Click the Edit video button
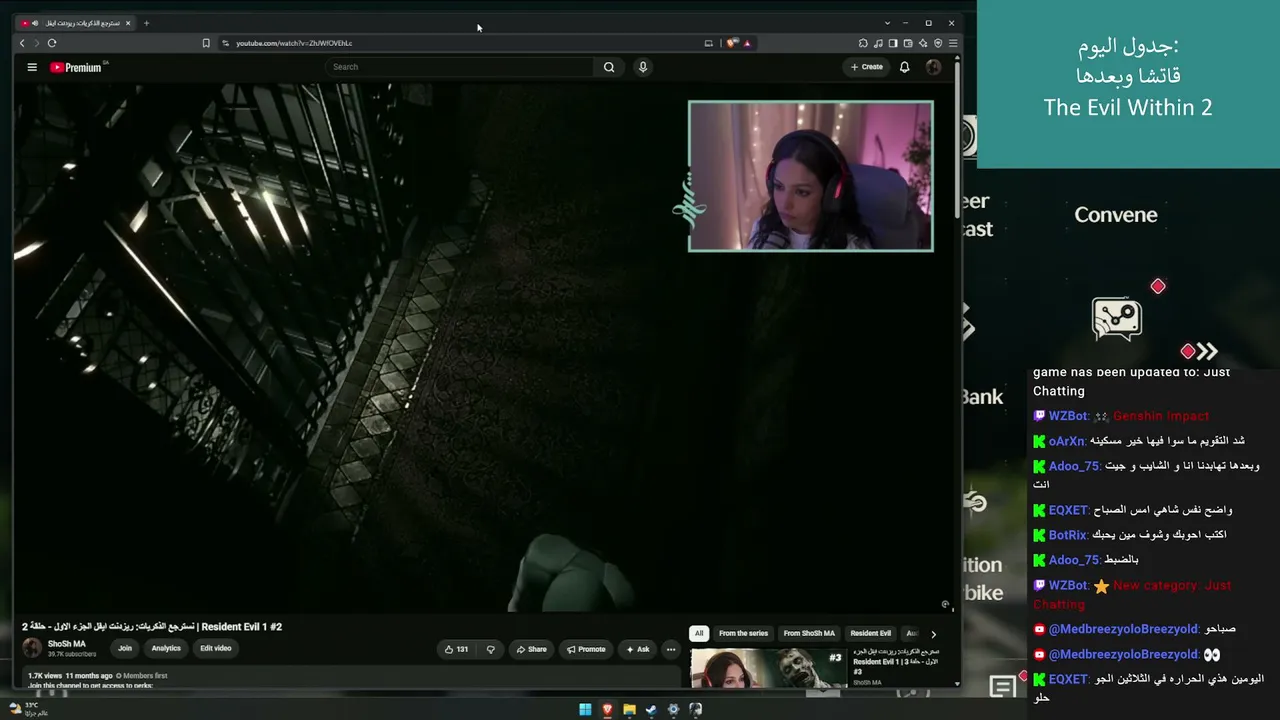The height and width of the screenshot is (720, 1280). tap(215, 648)
